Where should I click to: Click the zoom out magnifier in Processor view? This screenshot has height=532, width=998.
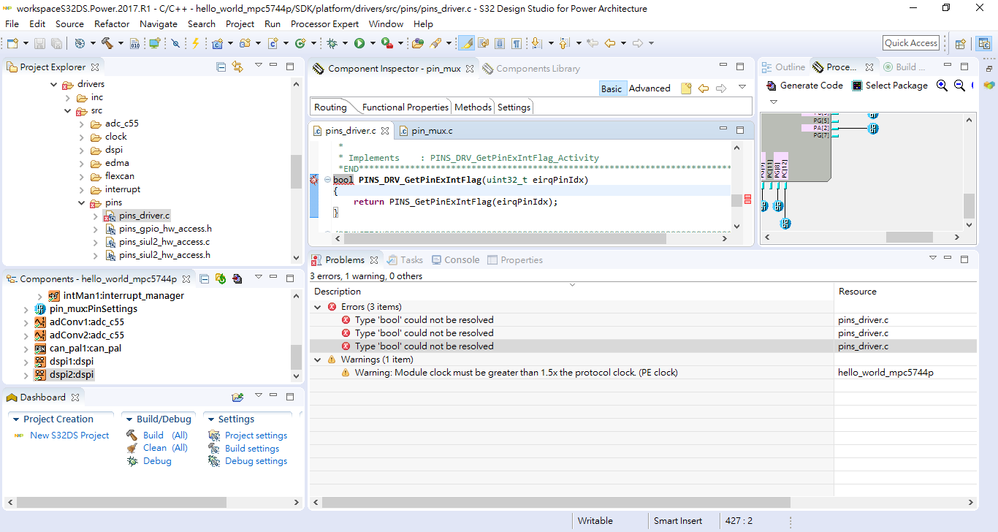(x=959, y=85)
